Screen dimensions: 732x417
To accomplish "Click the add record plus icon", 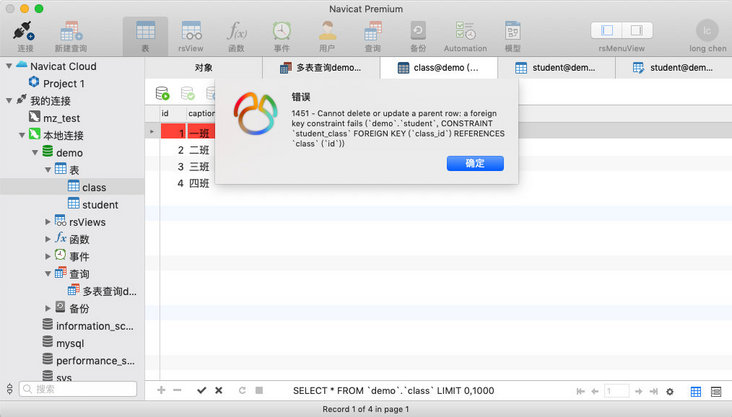I will [161, 390].
